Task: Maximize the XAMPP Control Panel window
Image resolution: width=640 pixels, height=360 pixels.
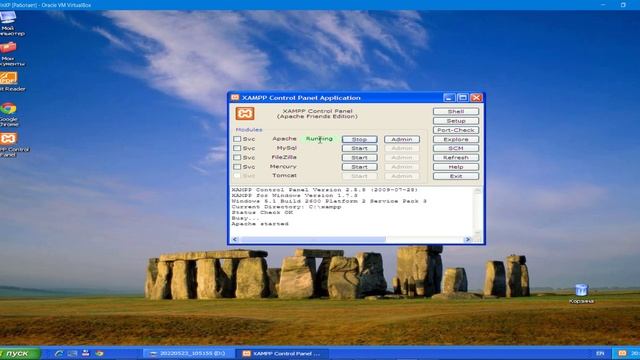Action: click(x=462, y=98)
